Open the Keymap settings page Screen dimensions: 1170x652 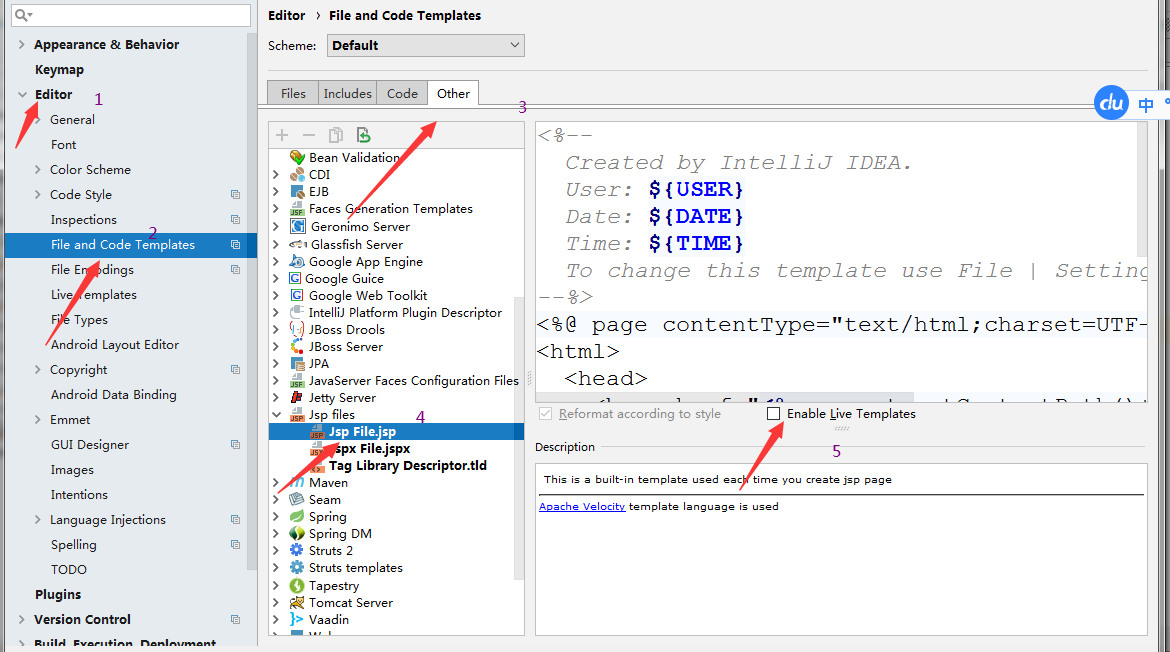(59, 69)
